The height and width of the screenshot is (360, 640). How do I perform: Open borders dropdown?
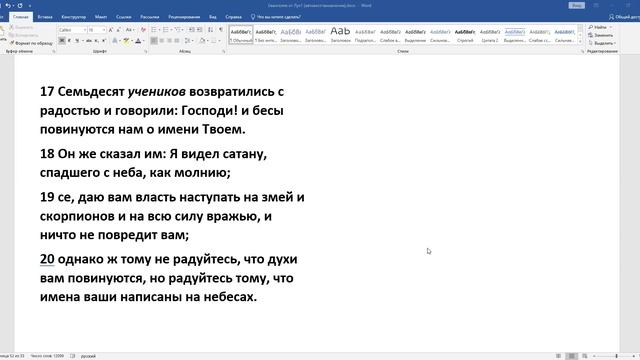pos(219,41)
